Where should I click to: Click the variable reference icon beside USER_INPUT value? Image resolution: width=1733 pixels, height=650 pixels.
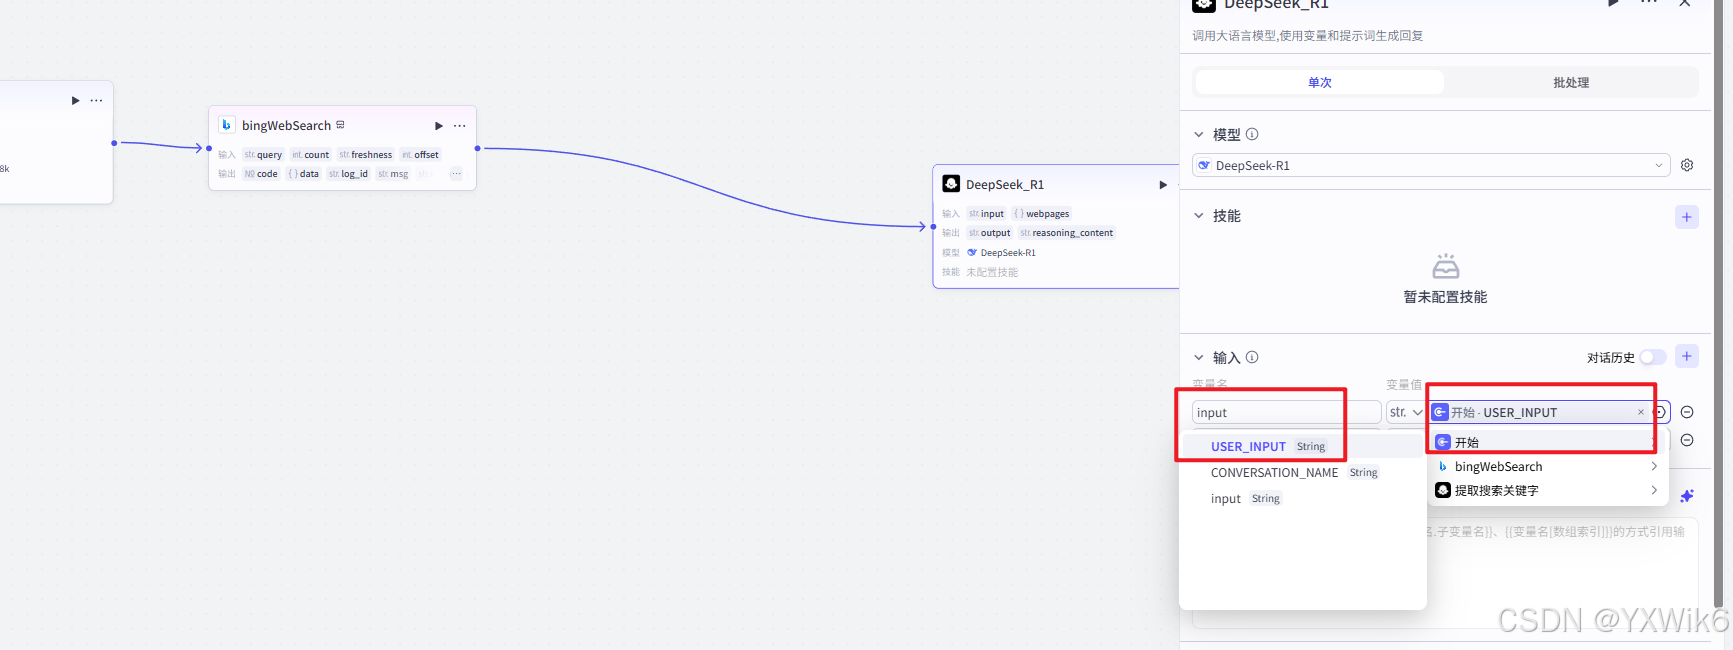click(x=1660, y=412)
